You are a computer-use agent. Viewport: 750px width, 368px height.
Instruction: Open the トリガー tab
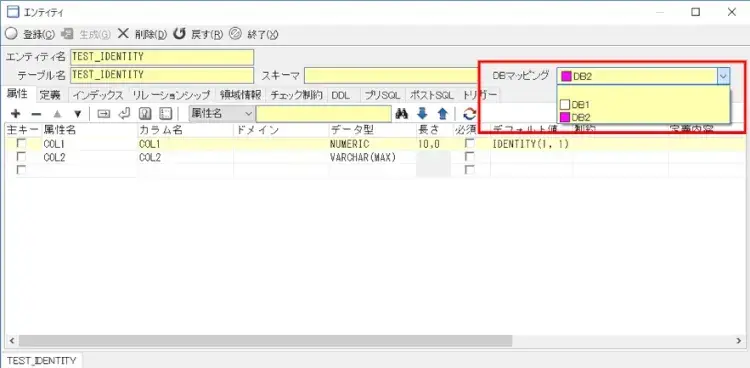coord(480,95)
